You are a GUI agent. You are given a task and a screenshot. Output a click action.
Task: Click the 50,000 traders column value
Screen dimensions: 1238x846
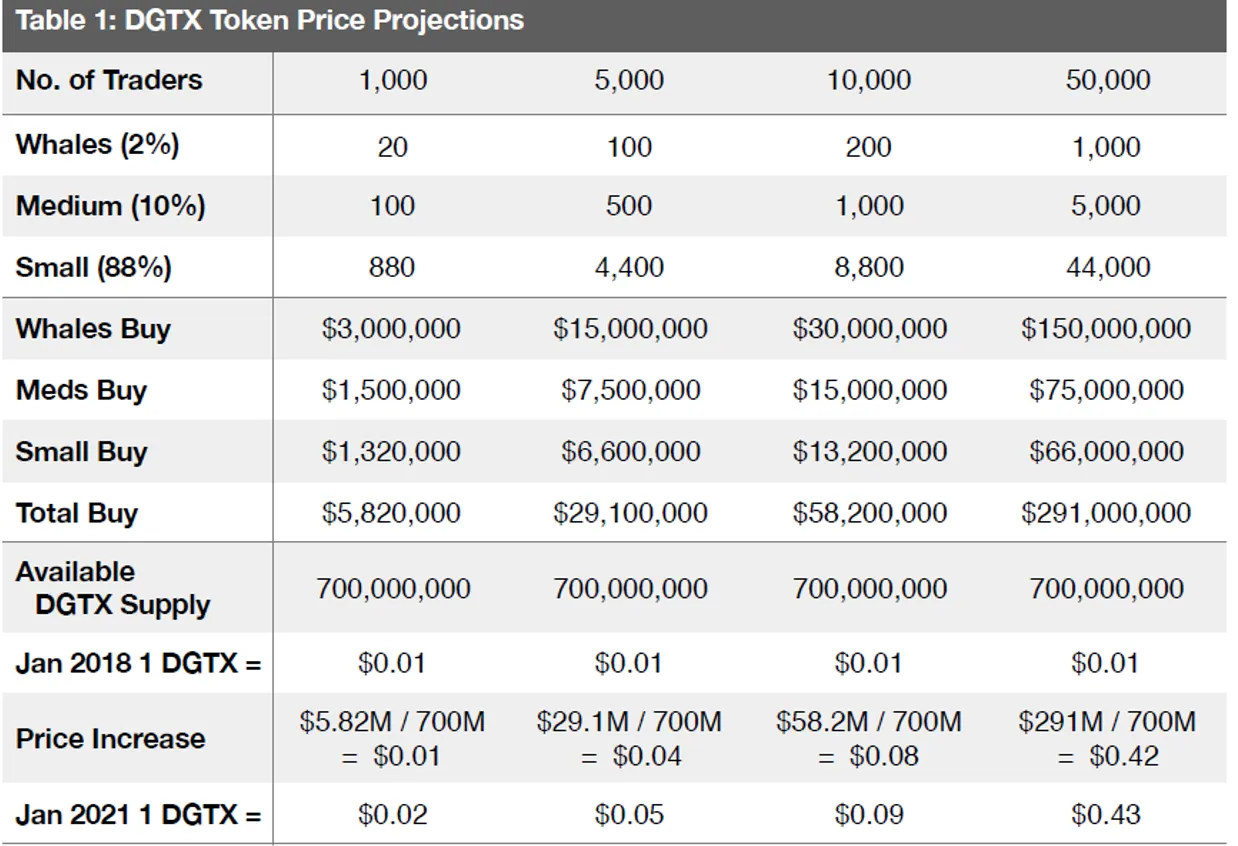click(1108, 81)
